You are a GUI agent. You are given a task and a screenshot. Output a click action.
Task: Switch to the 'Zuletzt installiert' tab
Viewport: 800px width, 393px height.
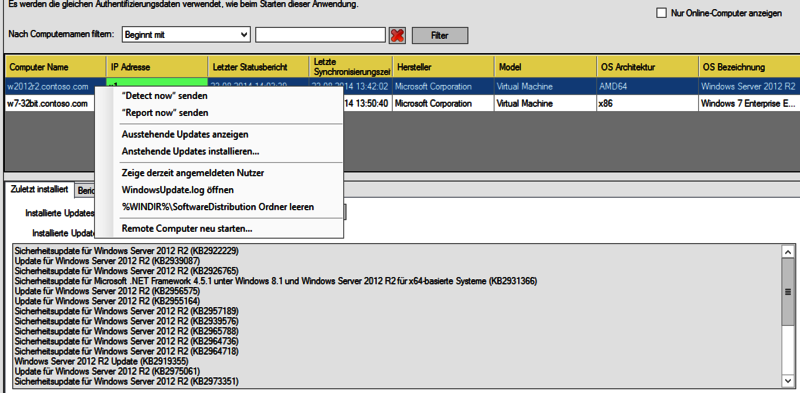pos(39,188)
